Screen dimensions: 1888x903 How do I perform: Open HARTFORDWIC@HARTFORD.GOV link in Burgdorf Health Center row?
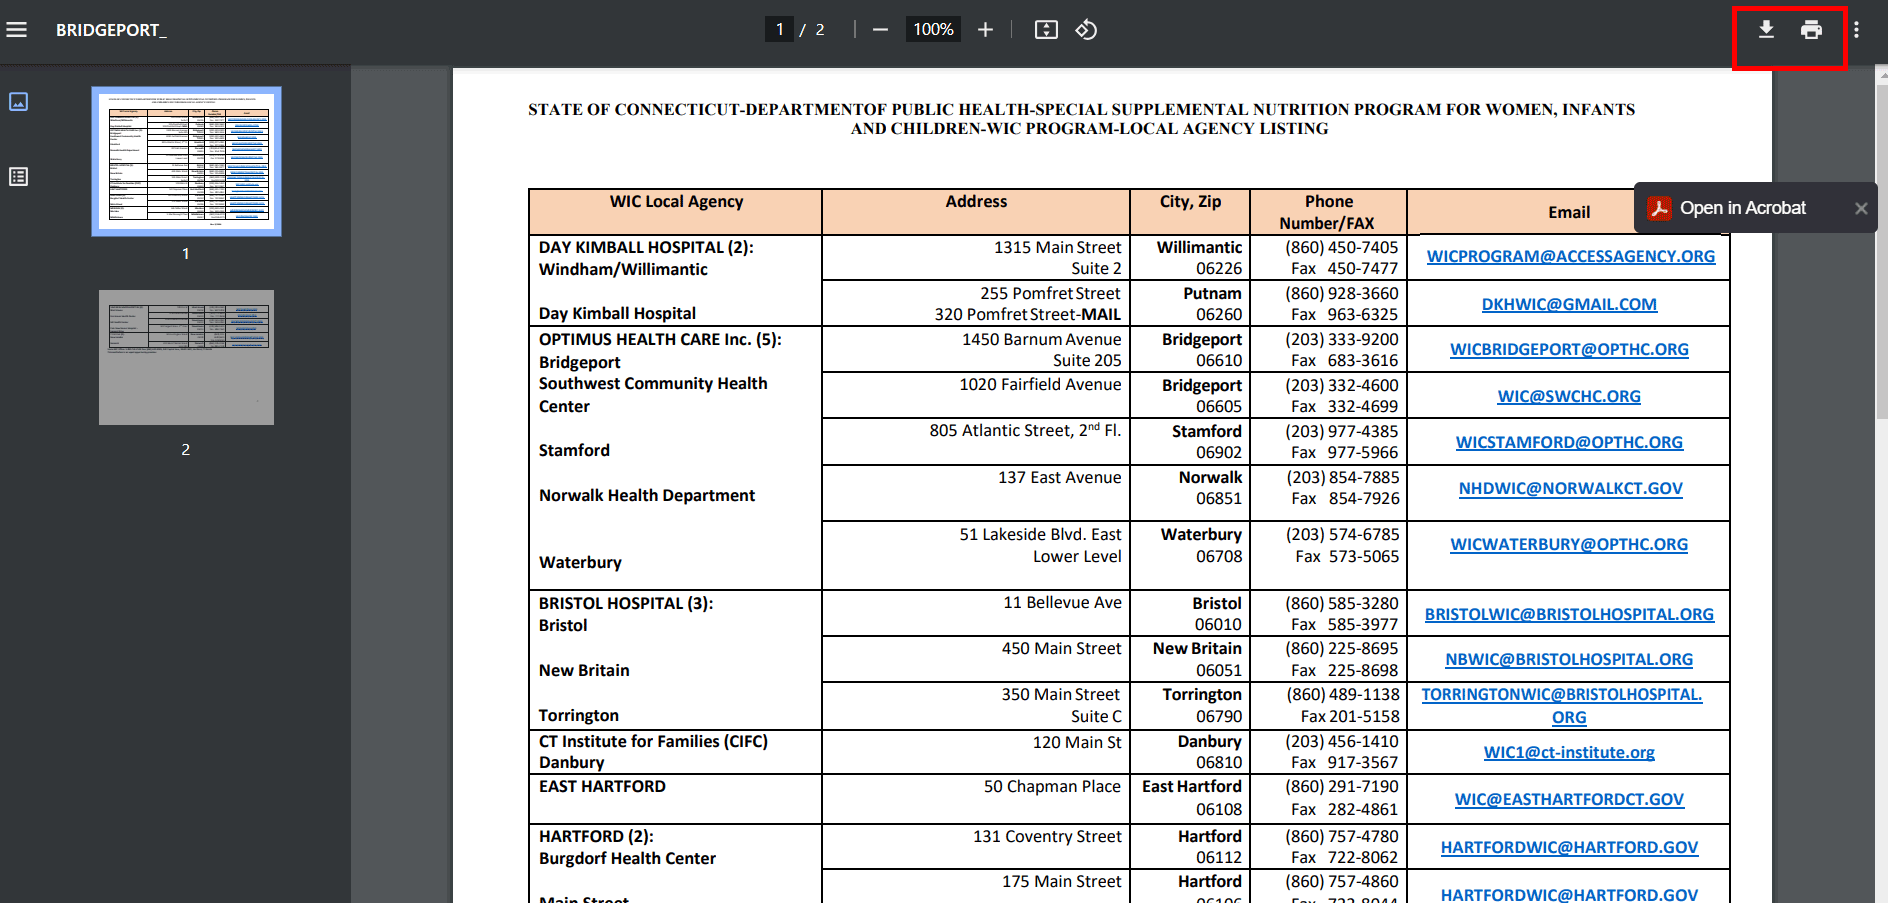point(1569,848)
